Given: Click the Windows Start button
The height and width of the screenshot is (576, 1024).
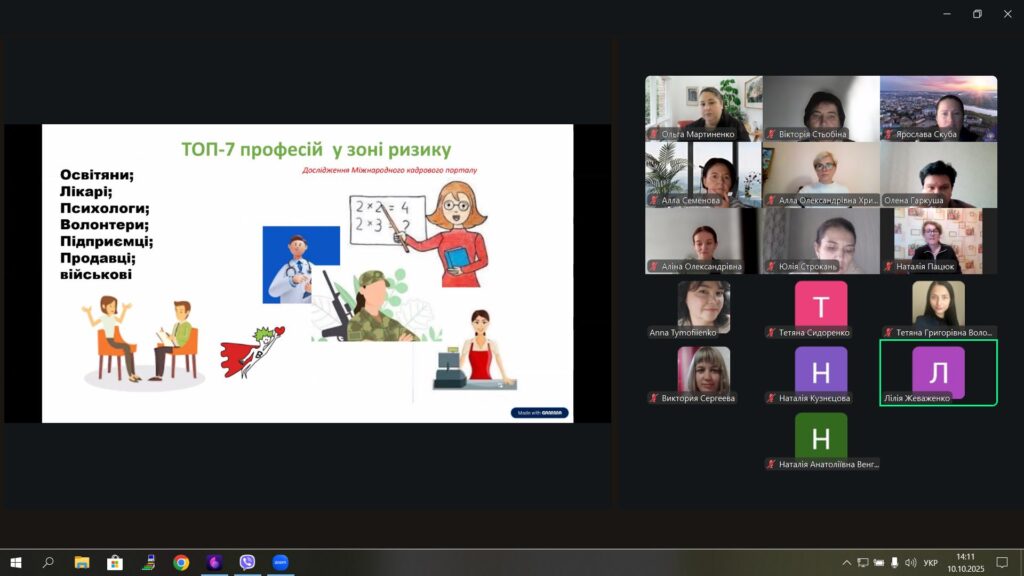Looking at the screenshot, I should (15, 562).
